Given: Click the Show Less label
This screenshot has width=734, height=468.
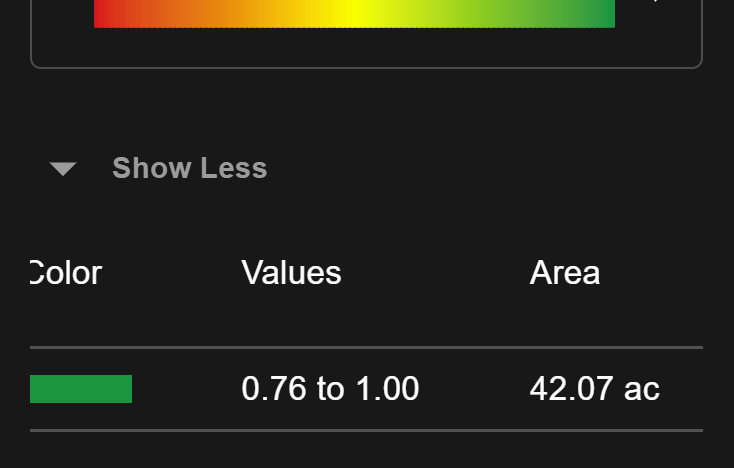Looking at the screenshot, I should coord(189,168).
